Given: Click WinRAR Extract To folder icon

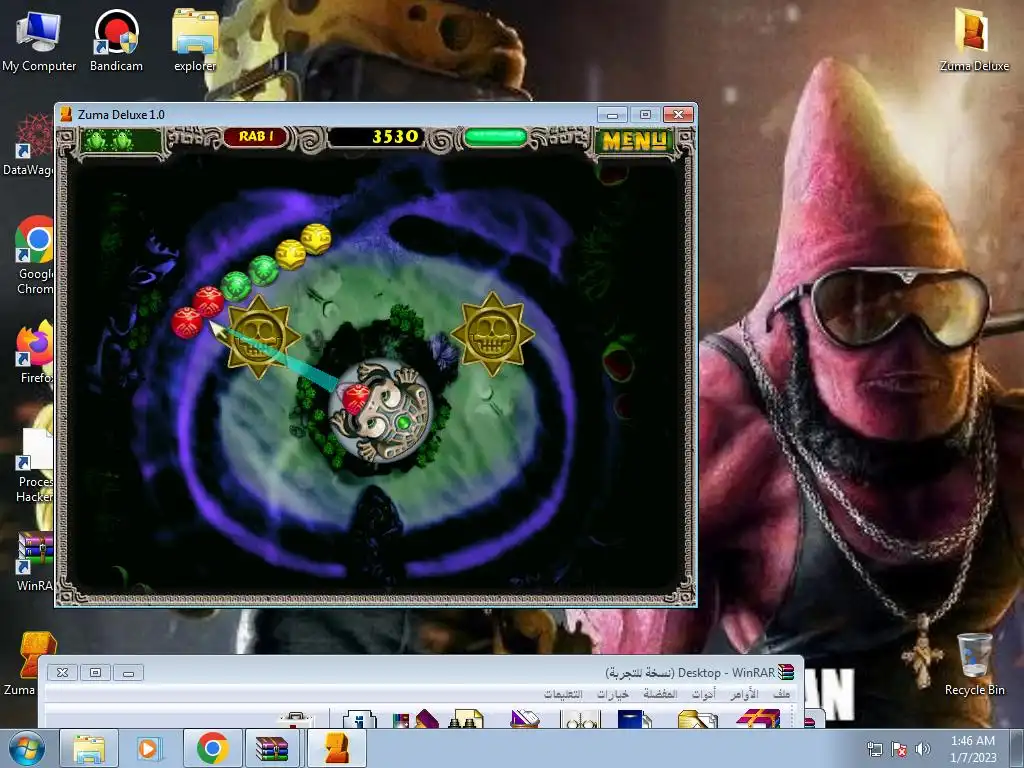Looking at the screenshot, I should [x=697, y=719].
